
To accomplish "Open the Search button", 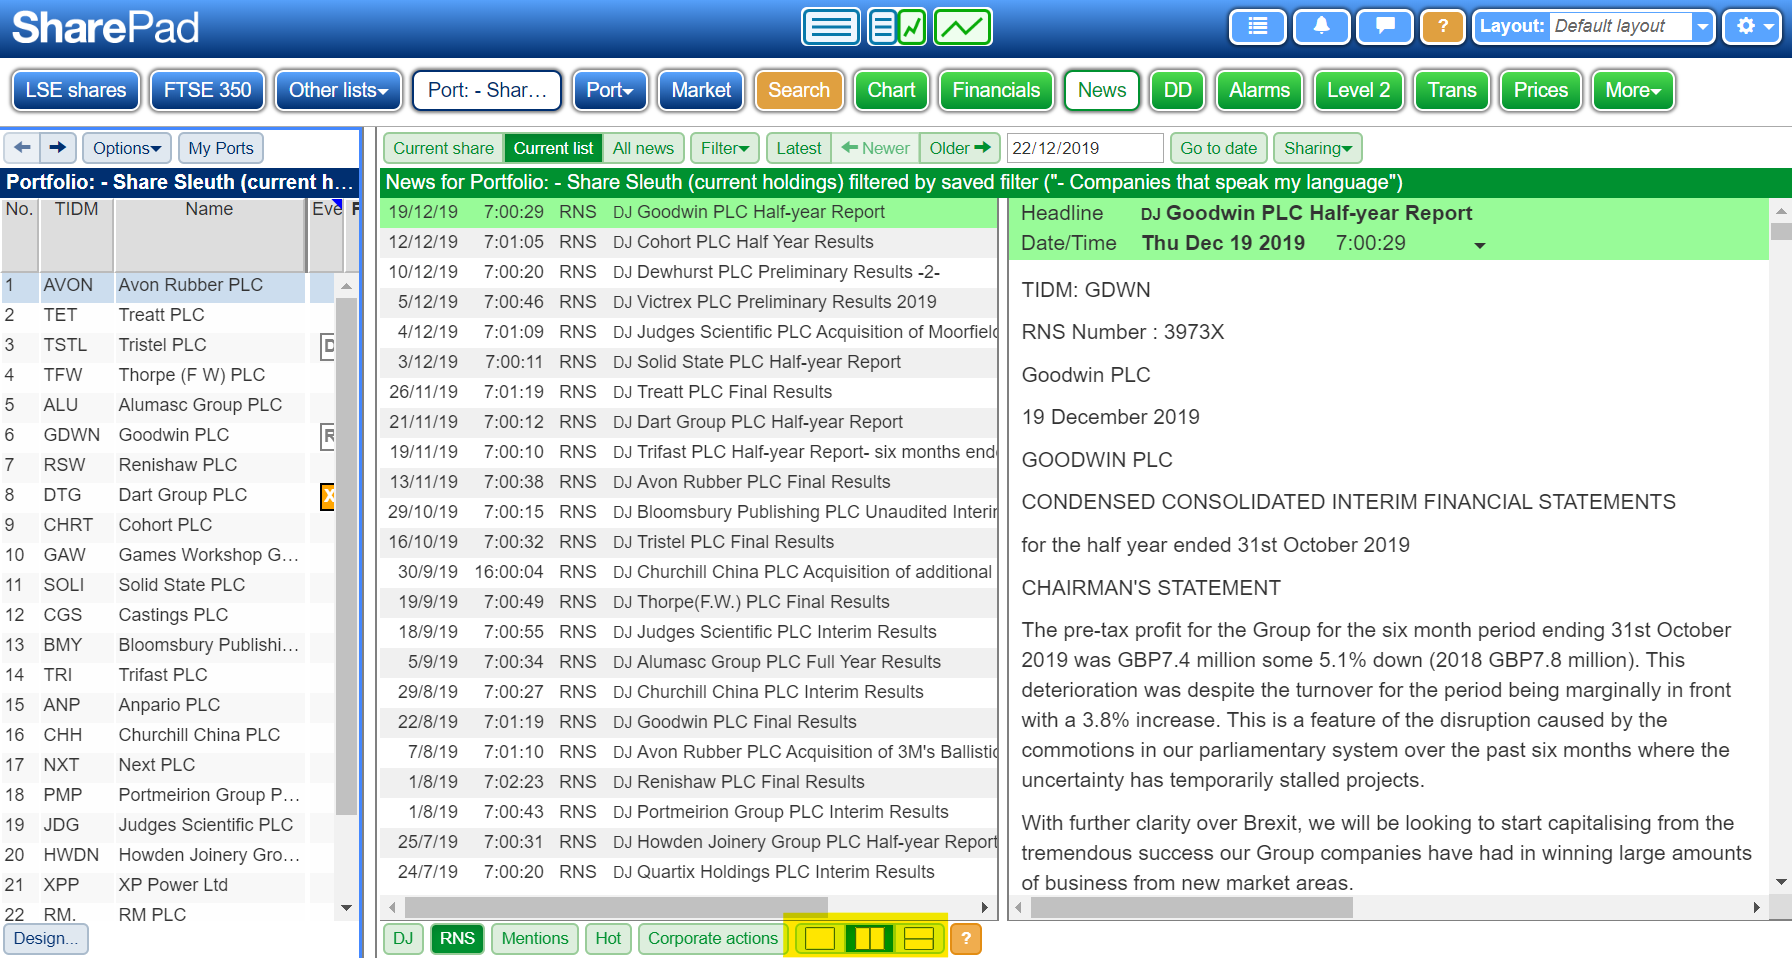I will pos(799,90).
